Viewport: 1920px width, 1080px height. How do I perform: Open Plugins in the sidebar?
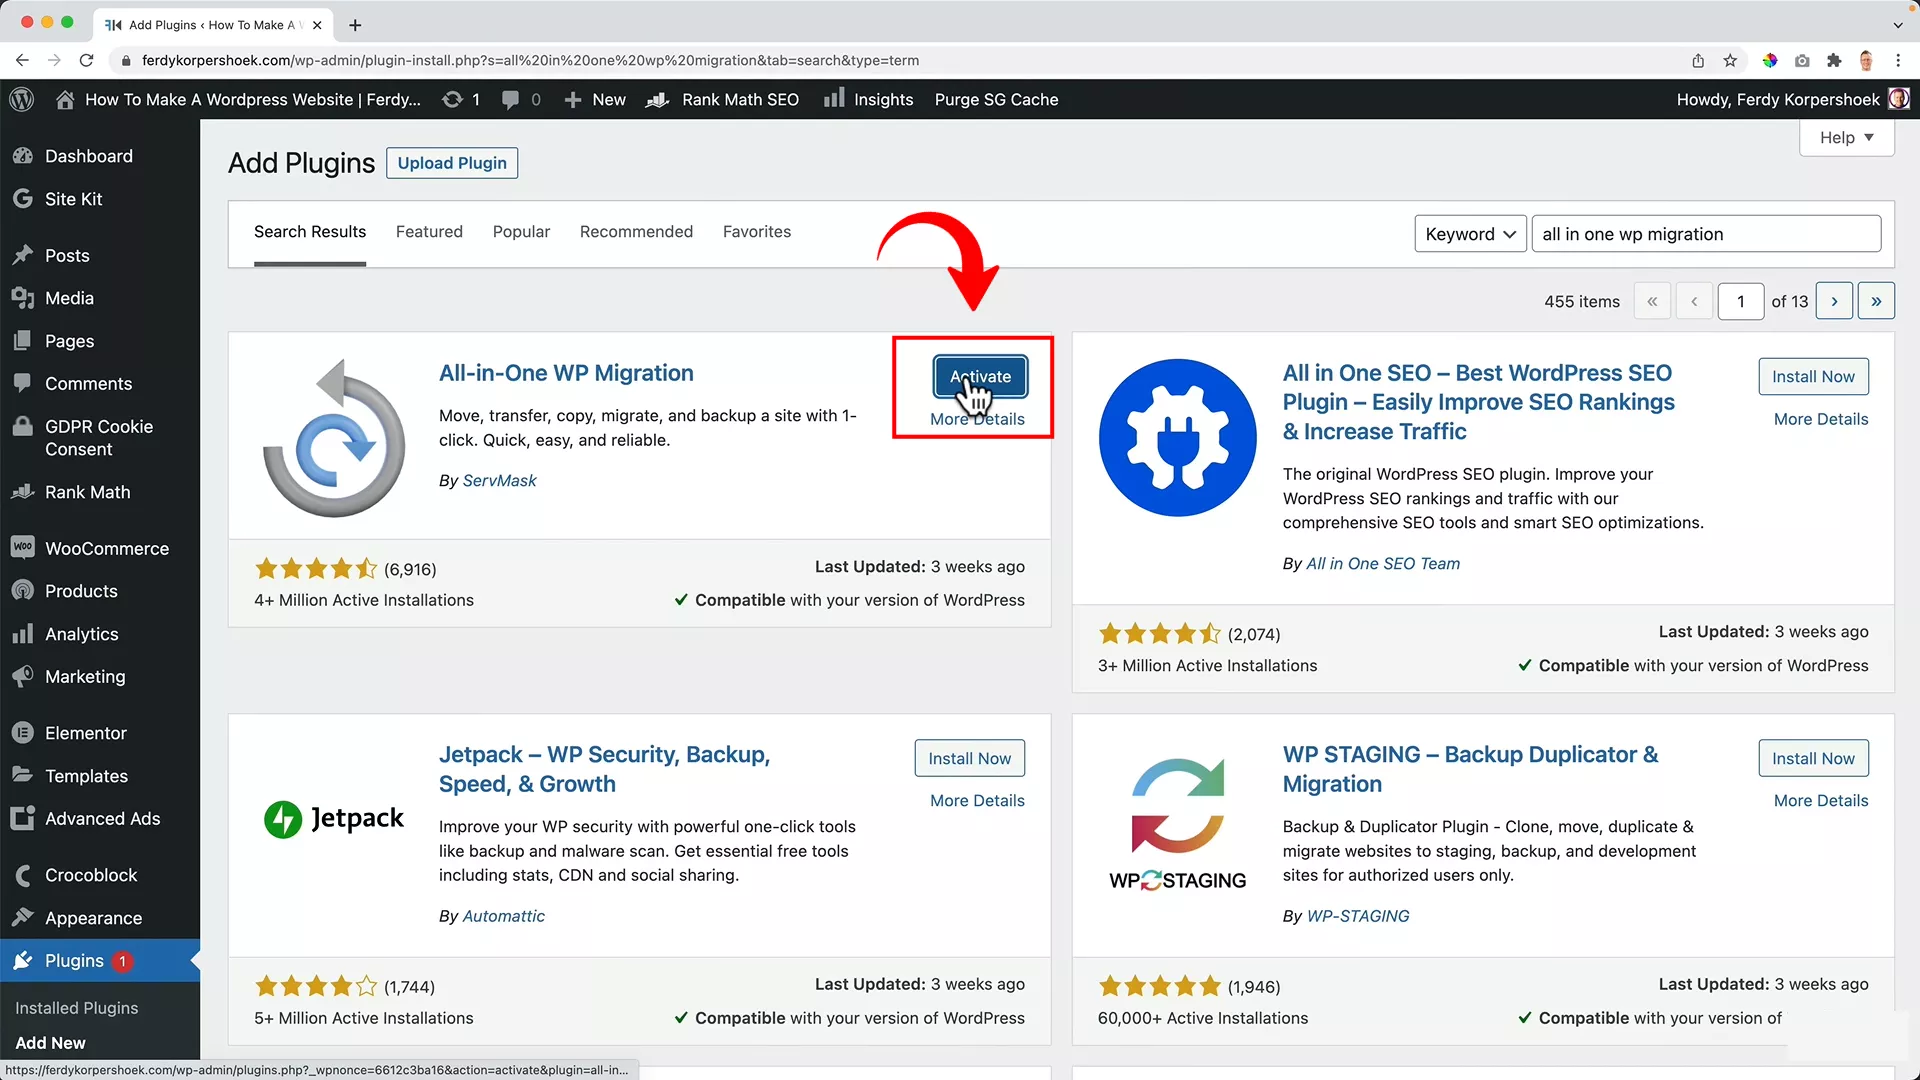pos(74,961)
